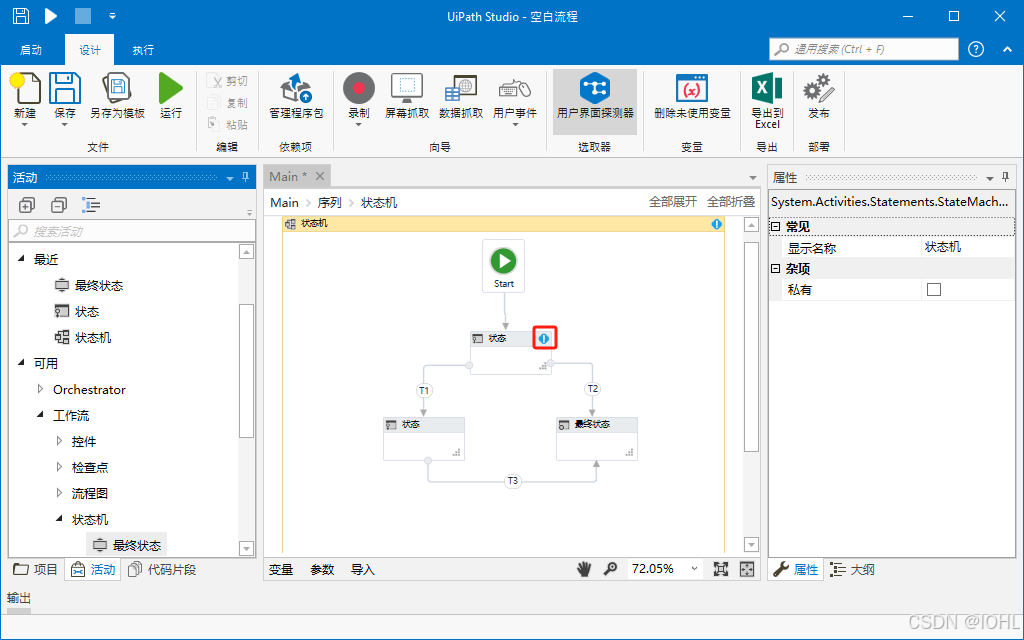Viewport: 1024px width, 640px height.
Task: Toggle the 私有 checkbox in properties
Action: pyautogui.click(x=934, y=289)
